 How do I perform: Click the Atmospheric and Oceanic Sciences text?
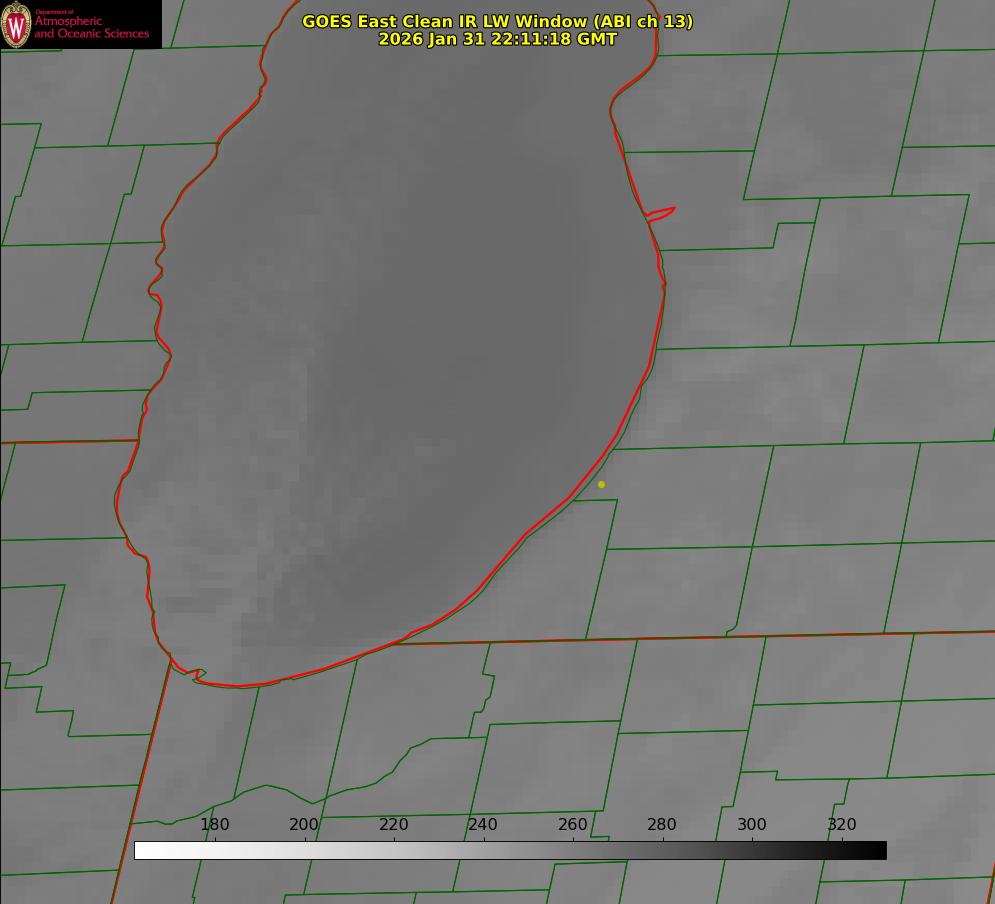pyautogui.click(x=91, y=27)
